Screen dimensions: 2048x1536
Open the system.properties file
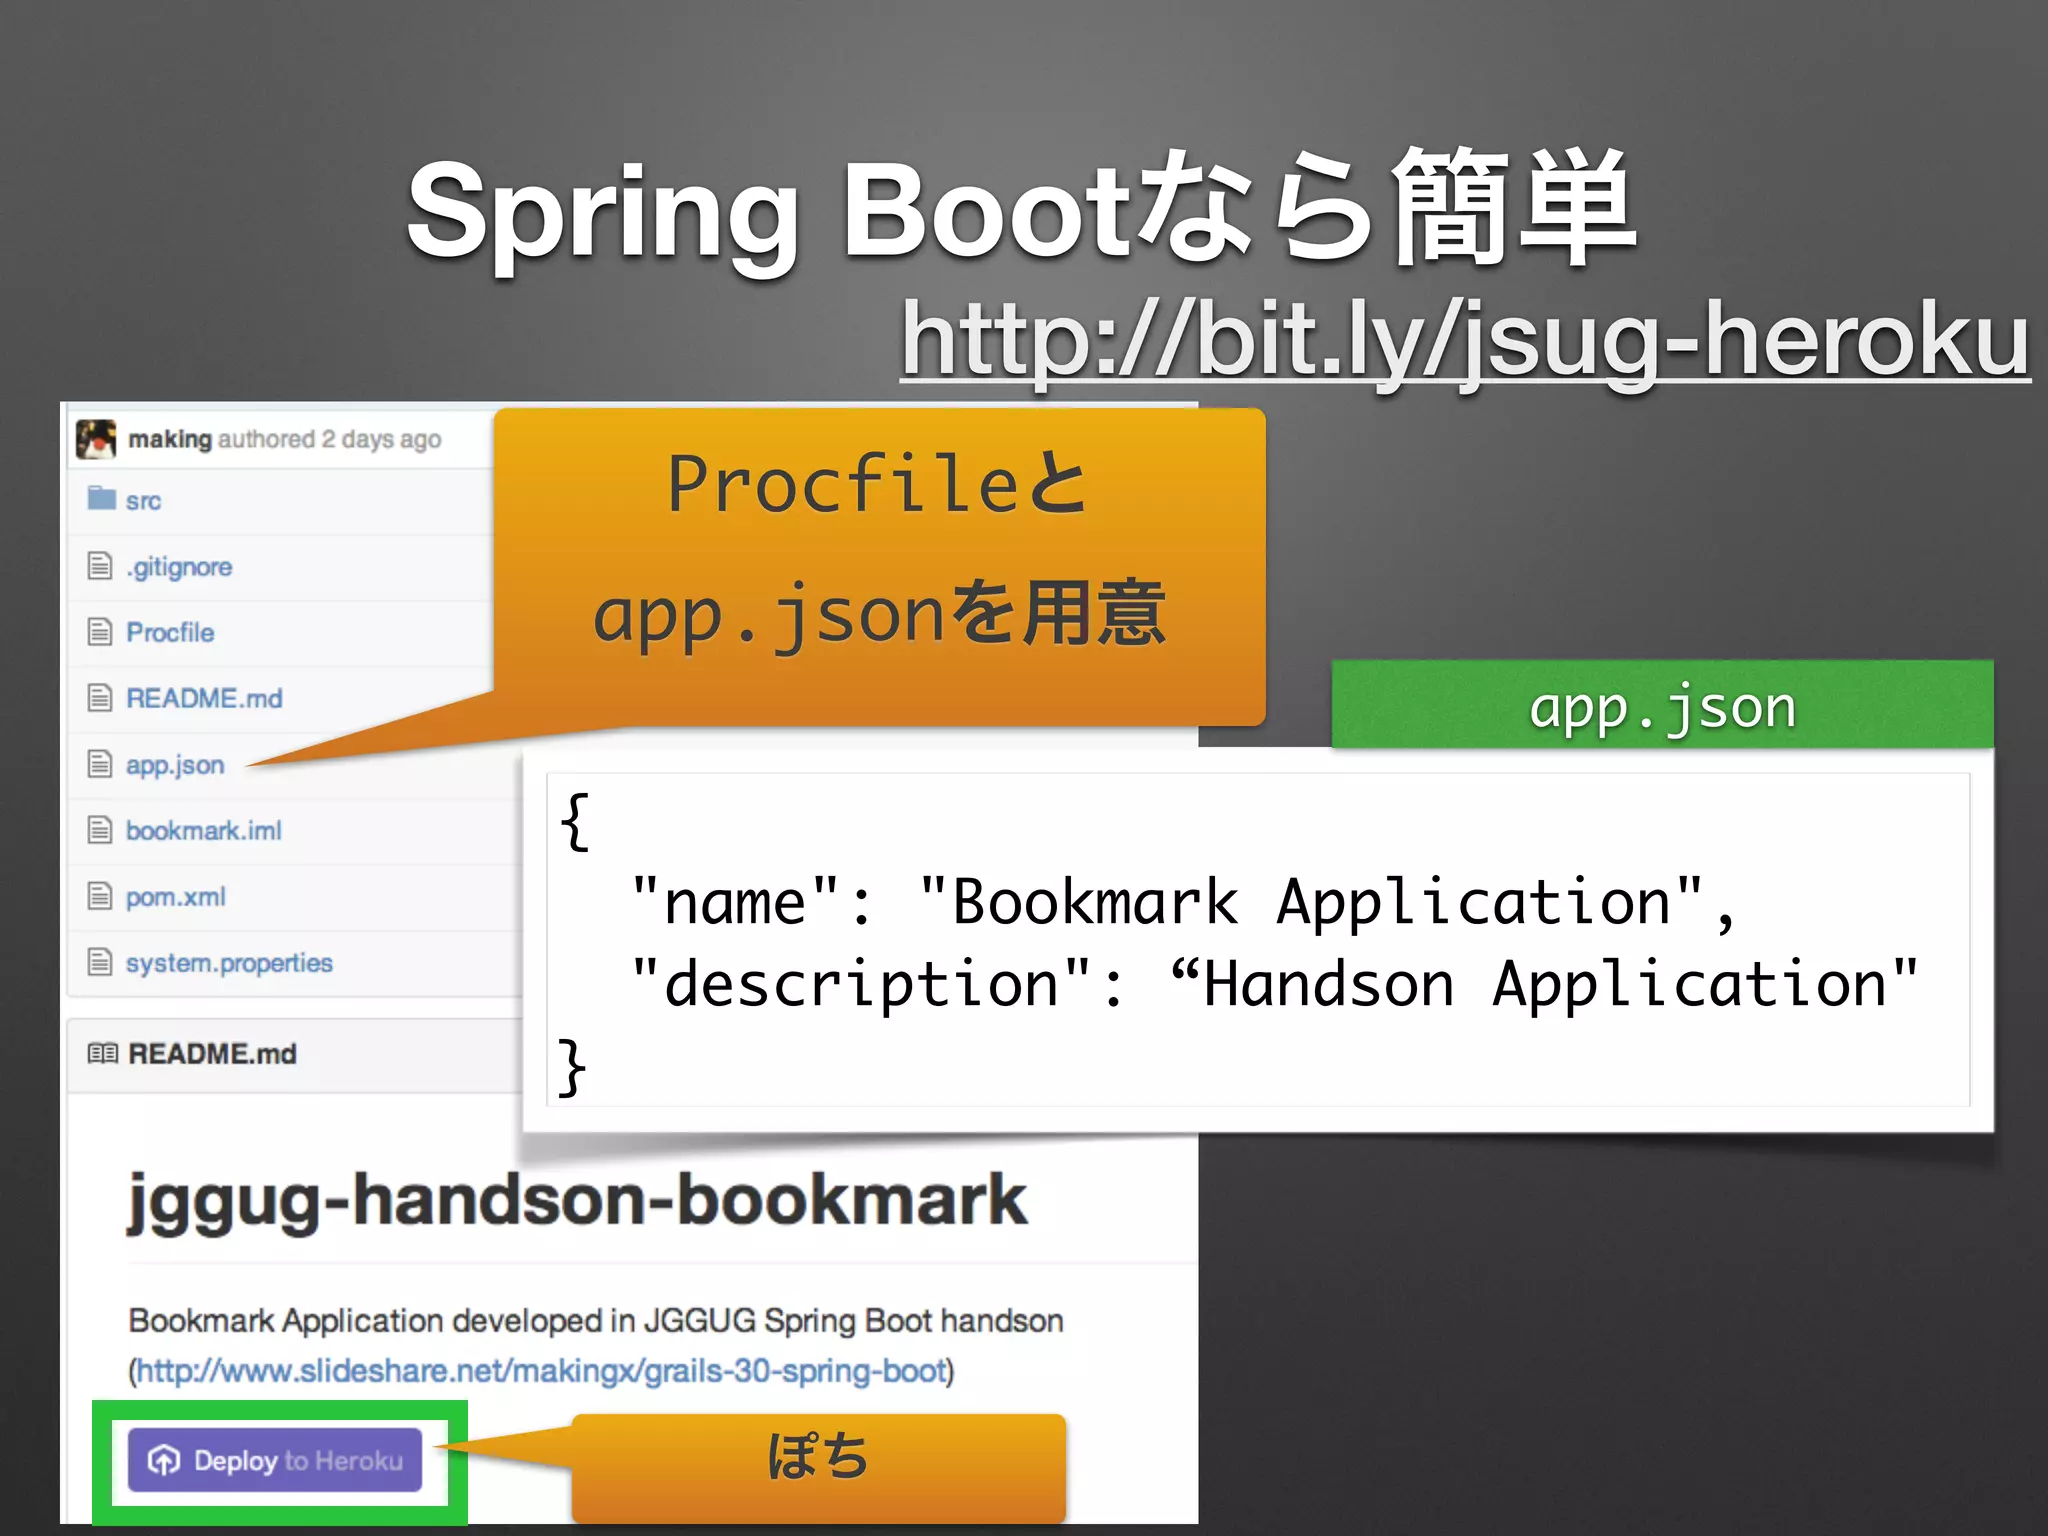pos(229,963)
